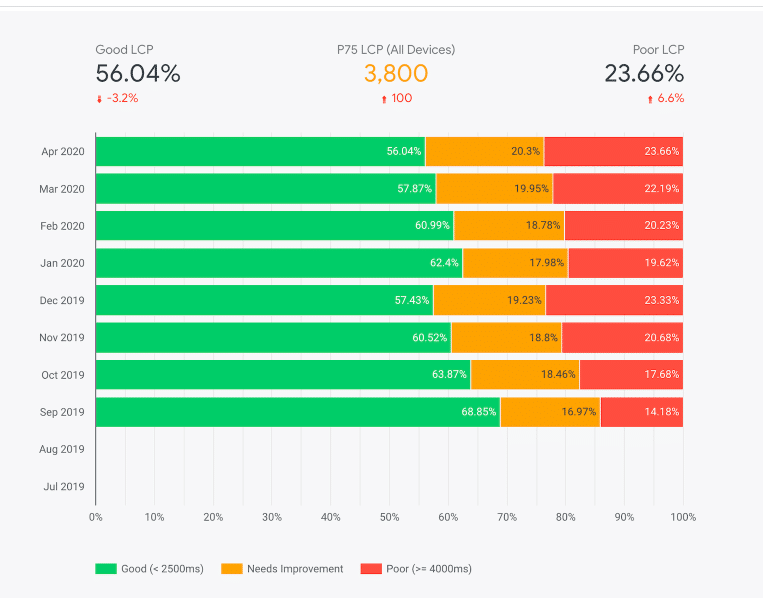The height and width of the screenshot is (598, 763).
Task: Click the Oct 2019 axis label
Action: [62, 375]
